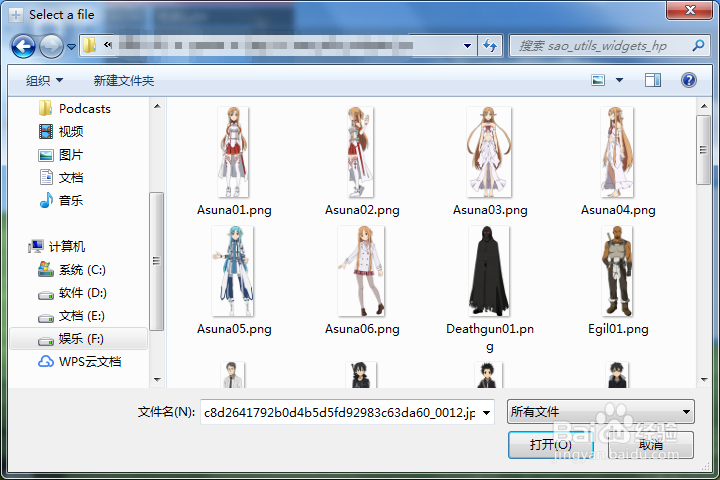Refresh the folder with the refresh button
The height and width of the screenshot is (480, 720).
pos(490,45)
